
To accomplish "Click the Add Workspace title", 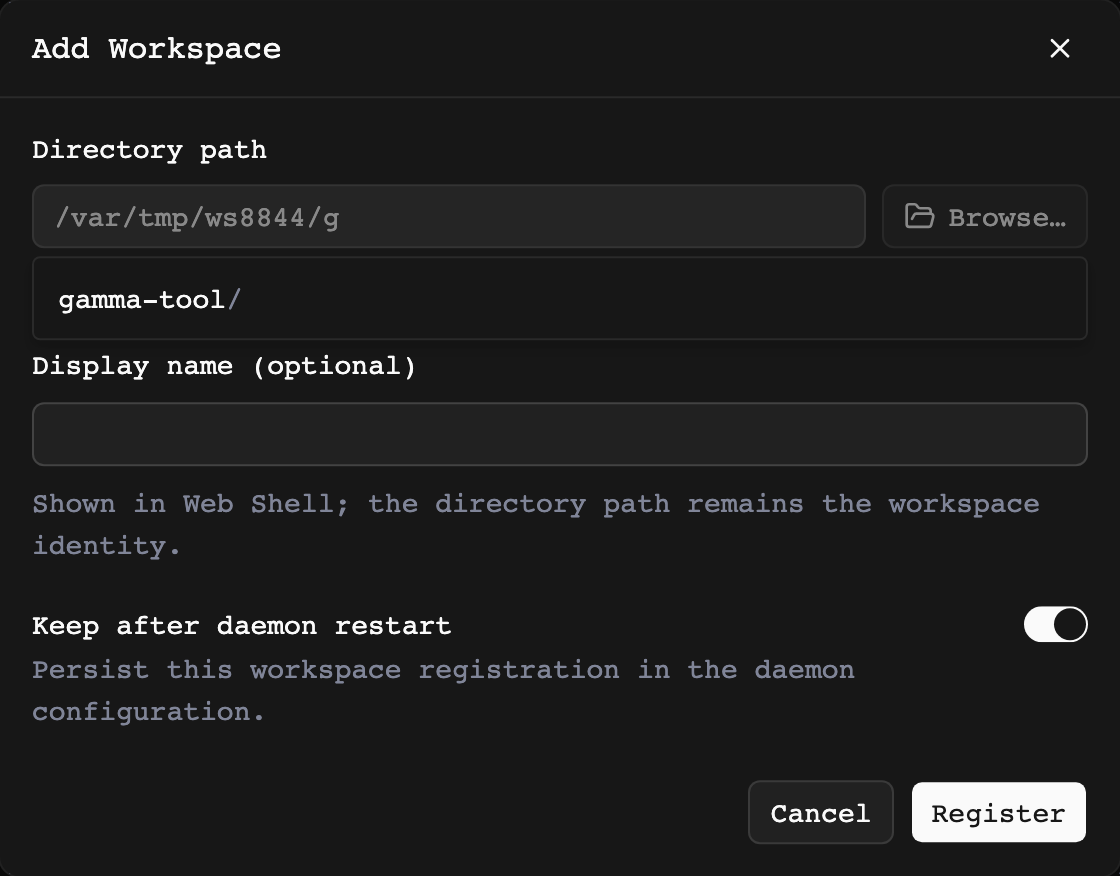I will pyautogui.click(x=156, y=49).
